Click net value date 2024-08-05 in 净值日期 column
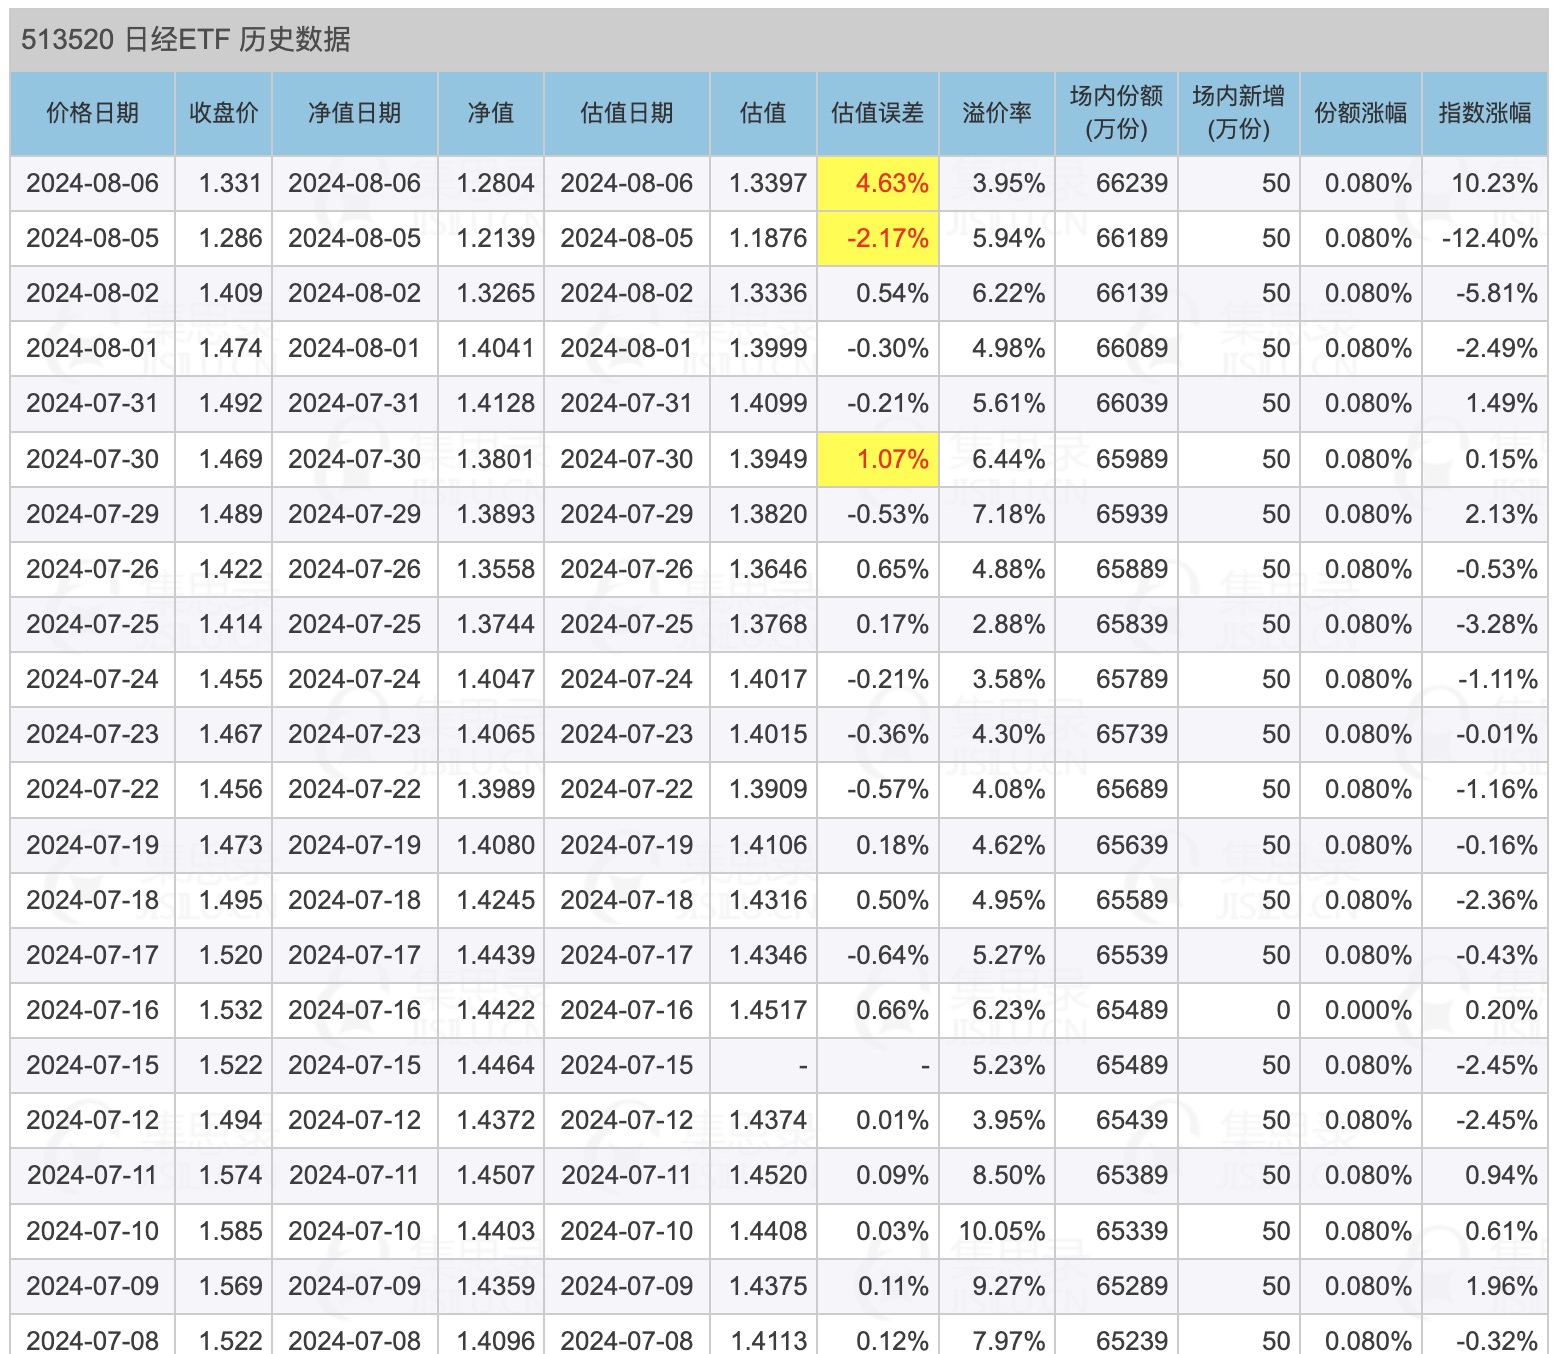Viewport: 1558px width, 1354px height. 354,239
